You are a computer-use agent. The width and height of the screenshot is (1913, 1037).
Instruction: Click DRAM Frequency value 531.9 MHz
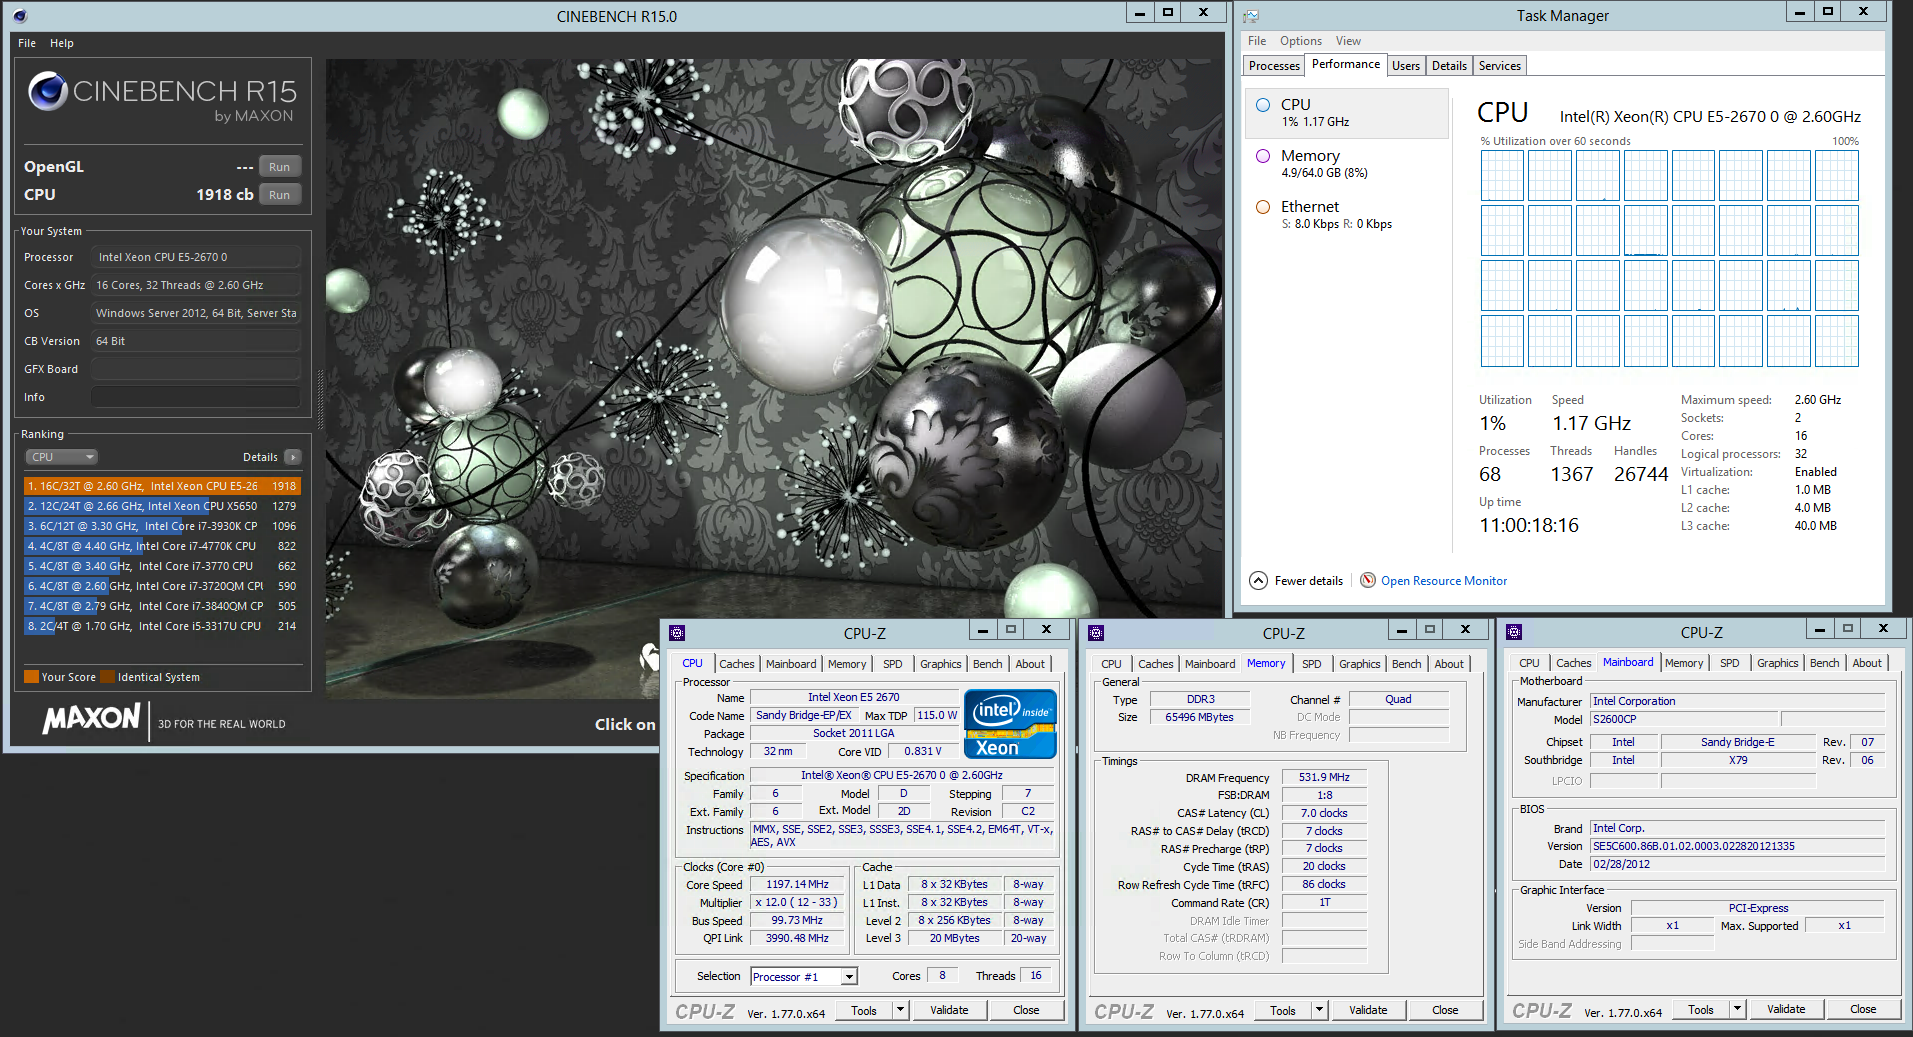pyautogui.click(x=1324, y=777)
